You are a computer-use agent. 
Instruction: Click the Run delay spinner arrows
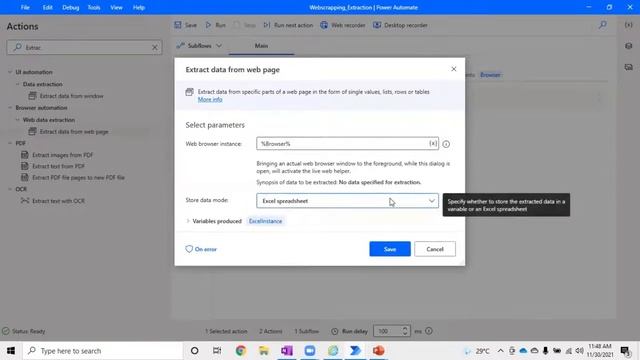tap(404, 331)
